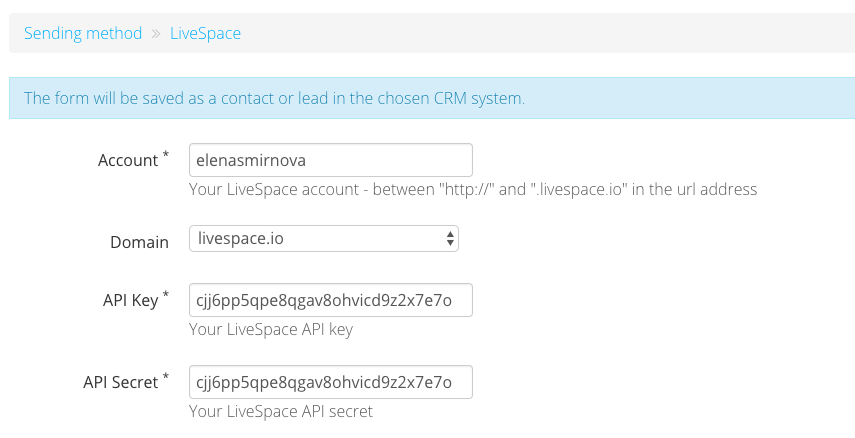Click the up-down arrows of Domain select
Viewport: 855px width, 438px height.
450,238
